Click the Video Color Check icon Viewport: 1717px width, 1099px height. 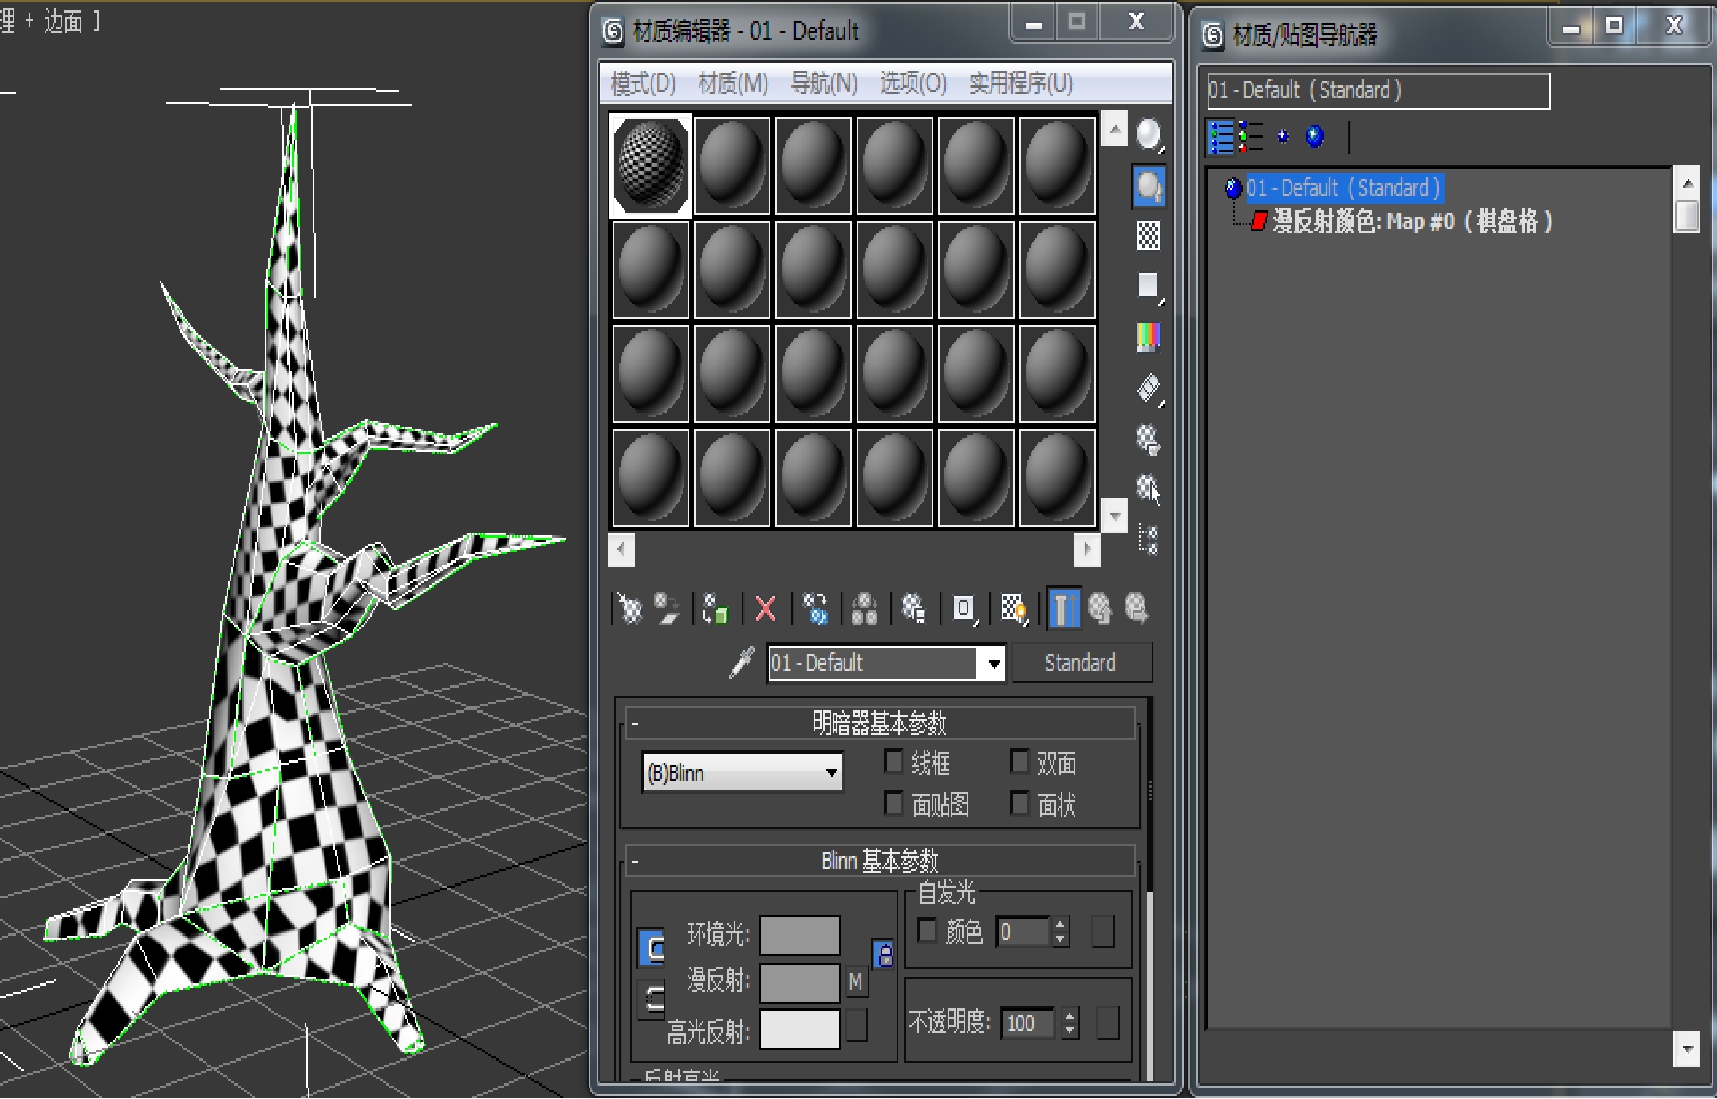point(1149,337)
